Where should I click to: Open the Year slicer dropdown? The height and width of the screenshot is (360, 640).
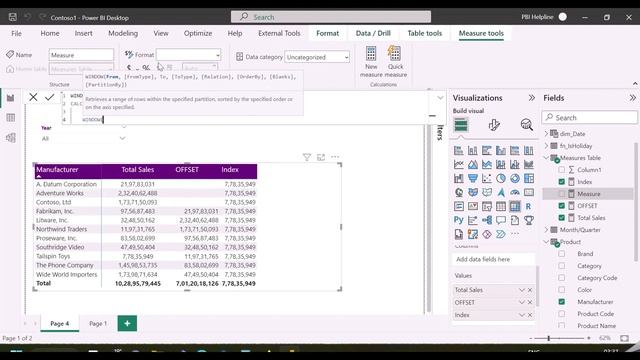(122, 138)
